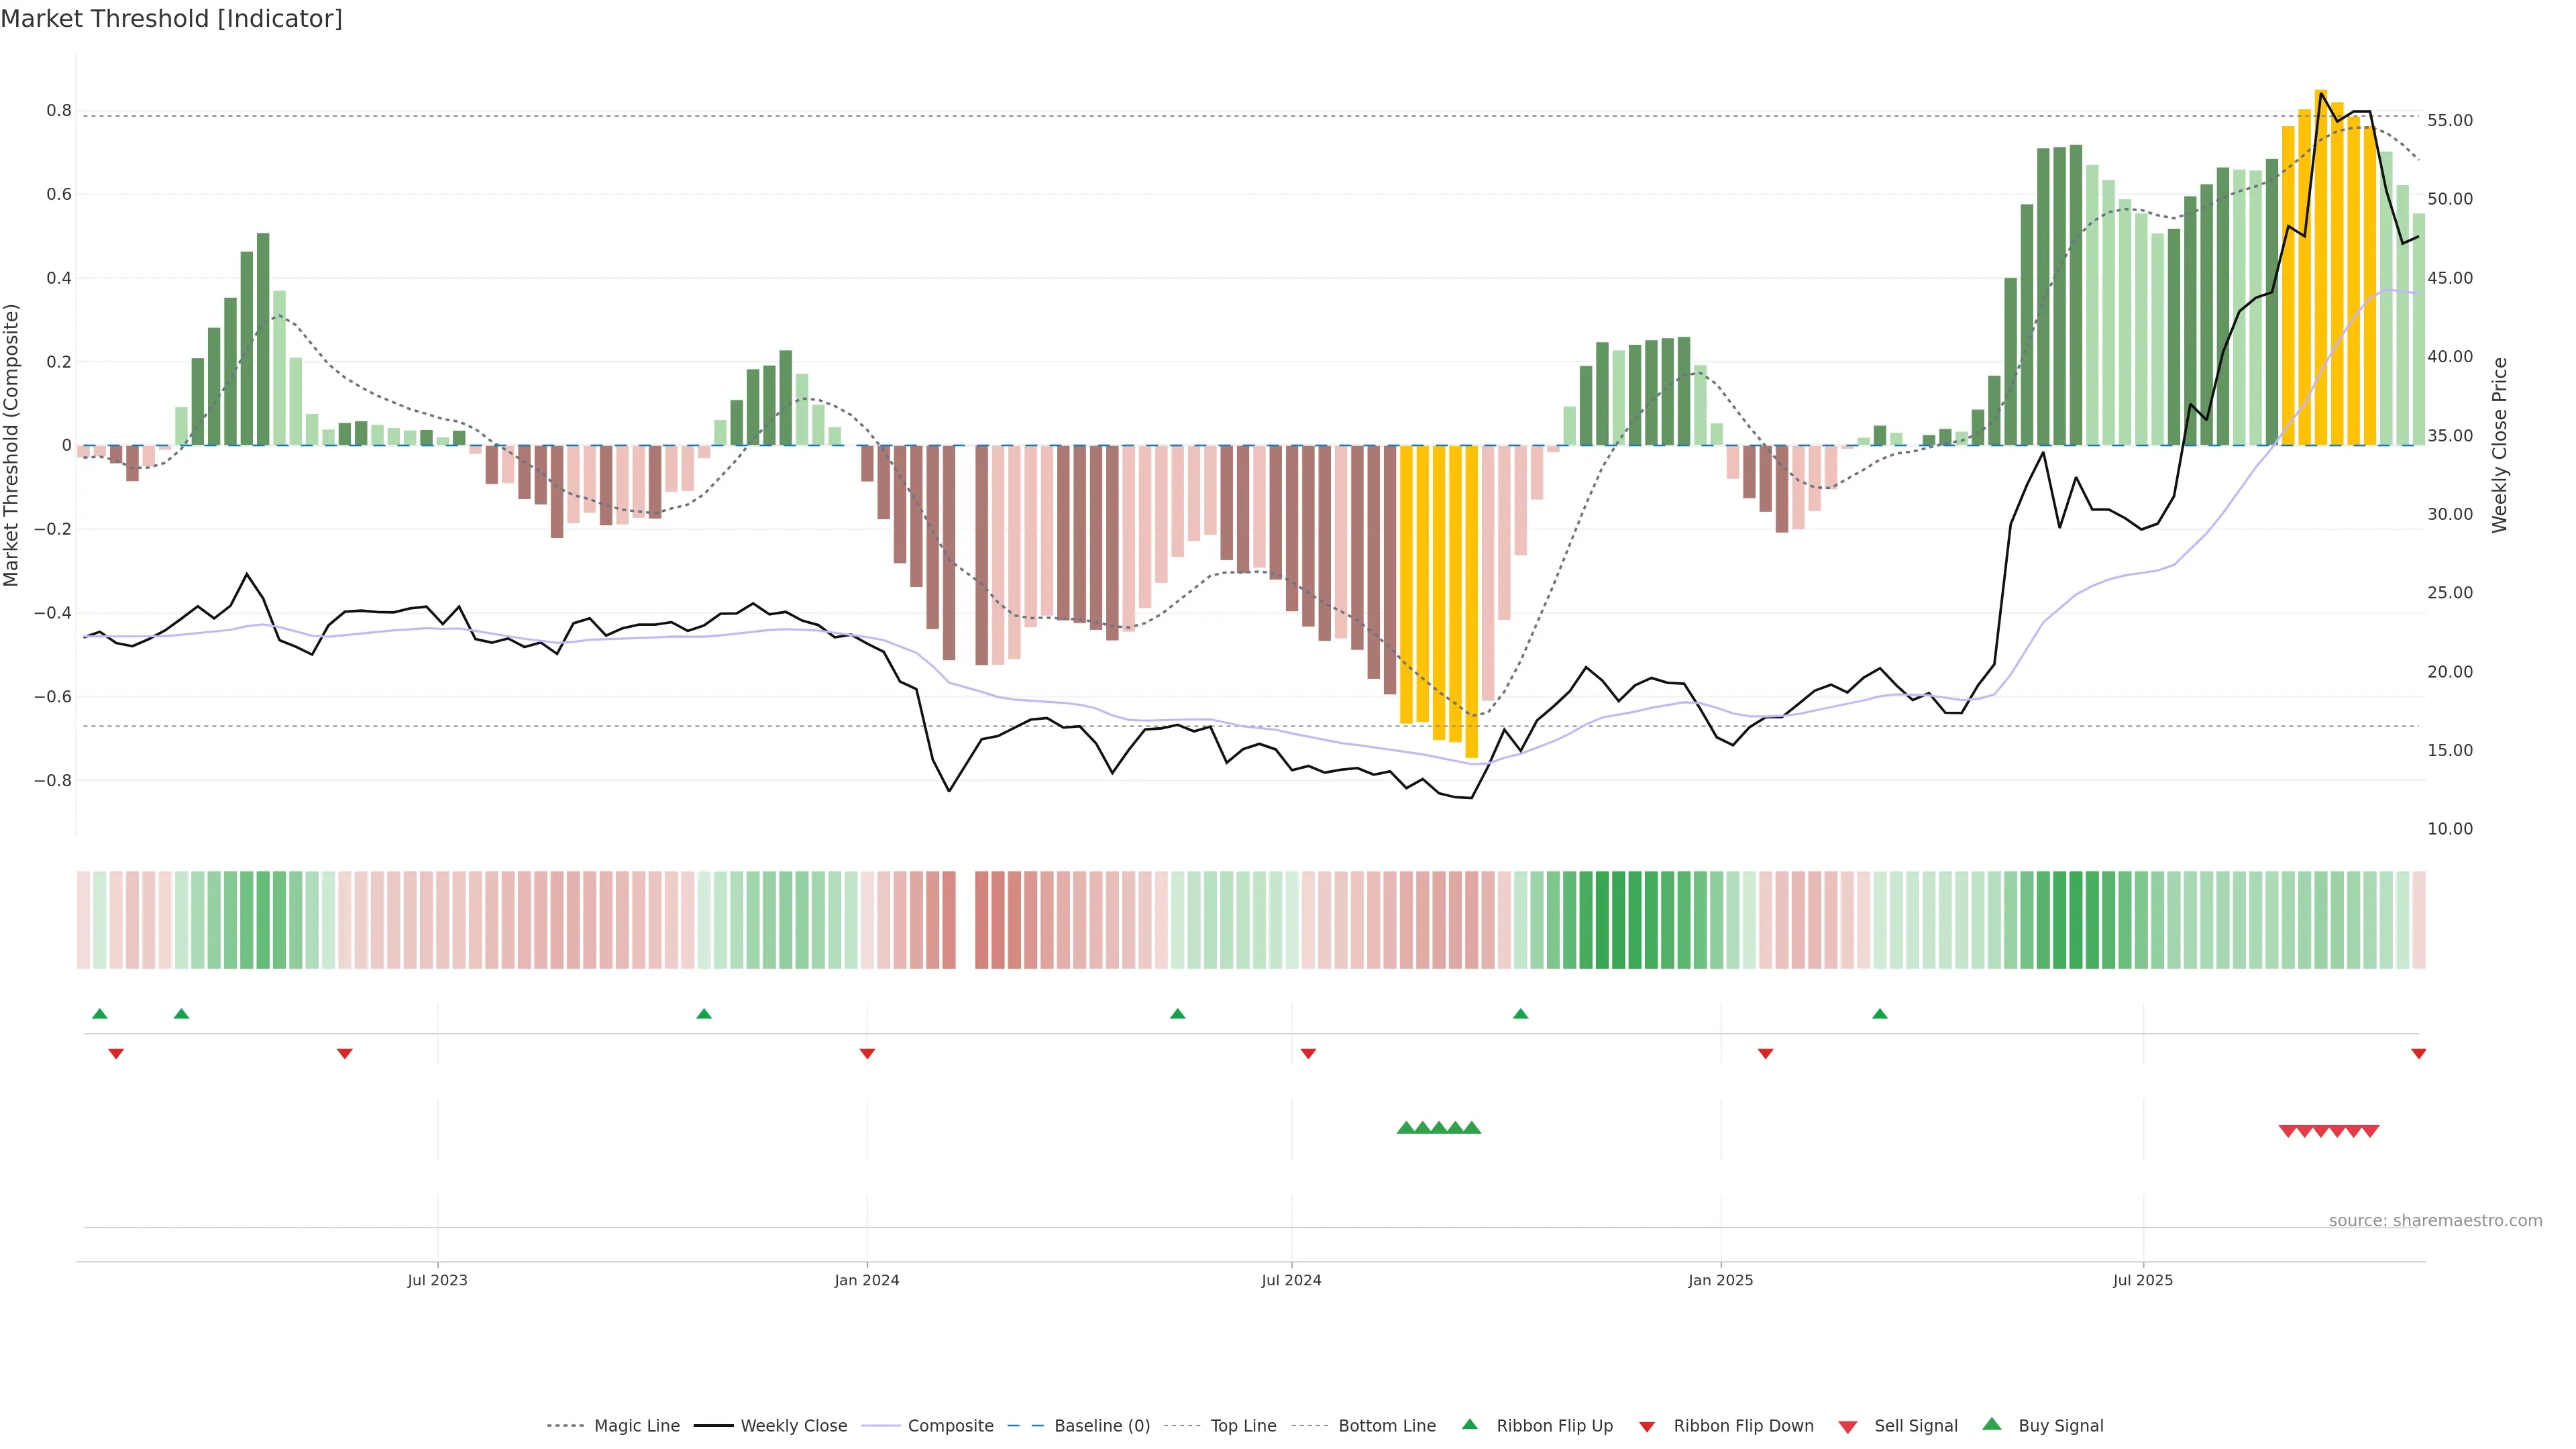Click the Ribbon Flip Down legend triangle
This screenshot has width=2576, height=1449.
(1646, 1426)
